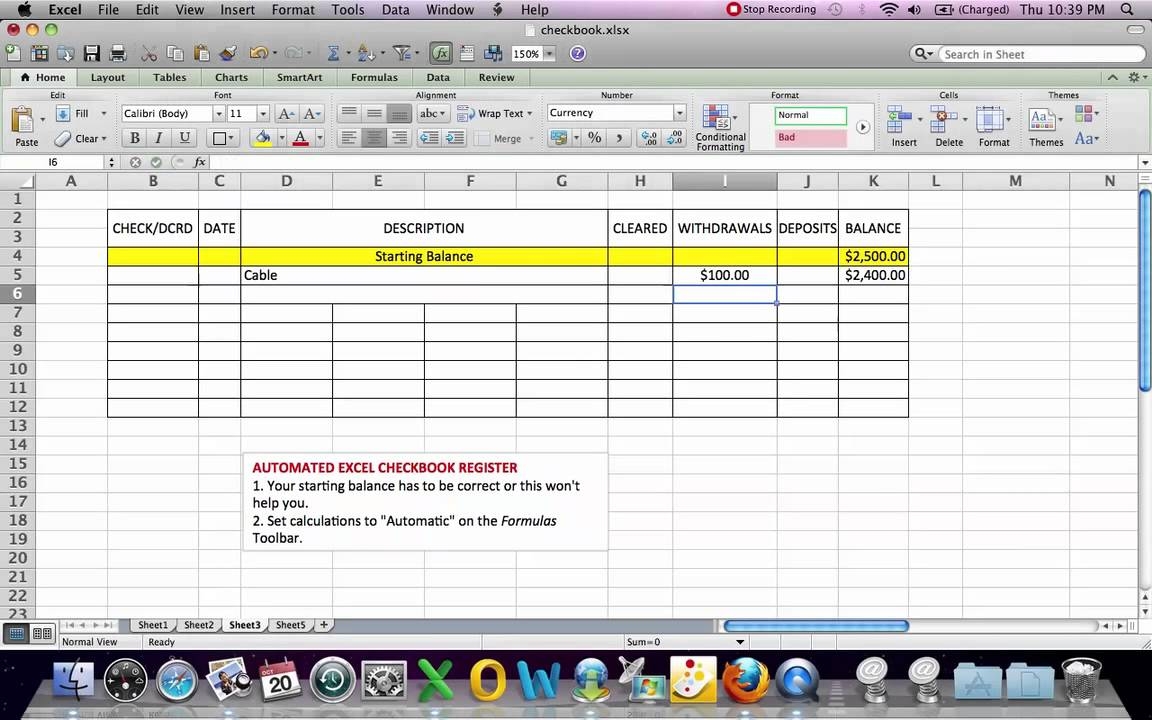
Task: Click the Themes icon in the ribbon
Action: click(1045, 120)
